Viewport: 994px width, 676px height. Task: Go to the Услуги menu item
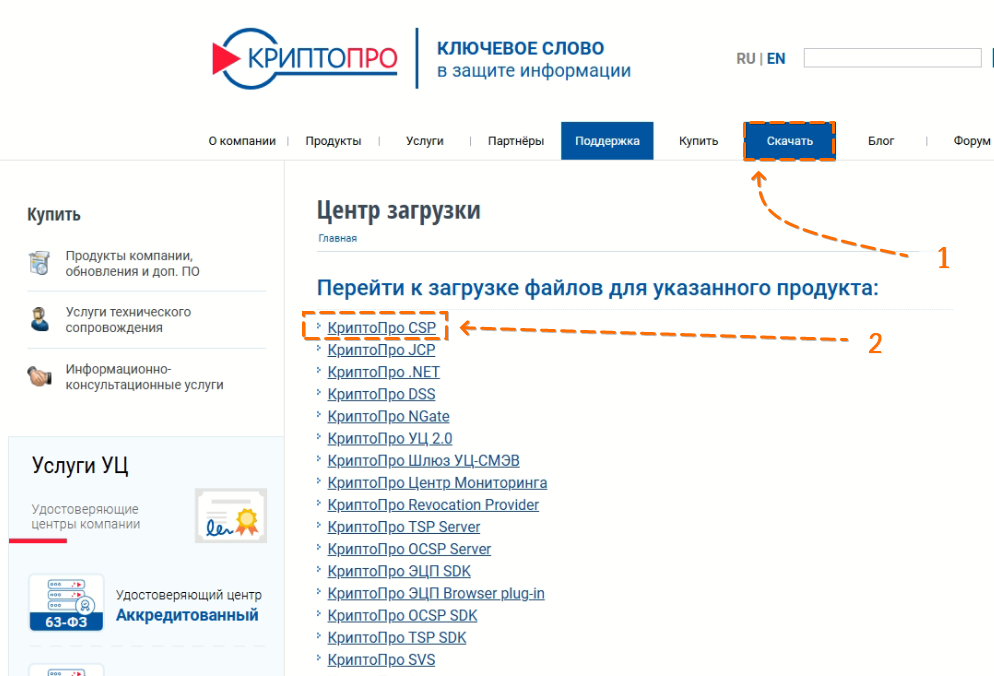[x=425, y=141]
